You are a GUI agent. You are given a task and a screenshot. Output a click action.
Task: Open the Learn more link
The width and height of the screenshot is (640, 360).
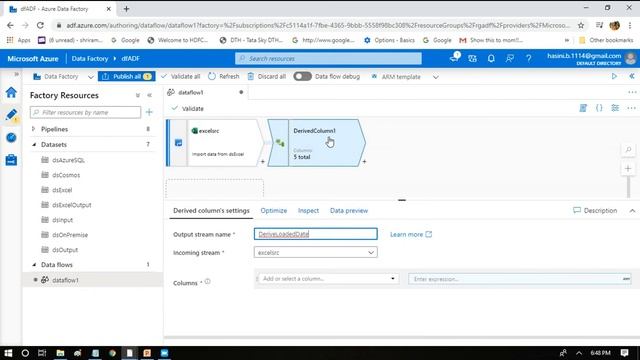[x=411, y=234]
